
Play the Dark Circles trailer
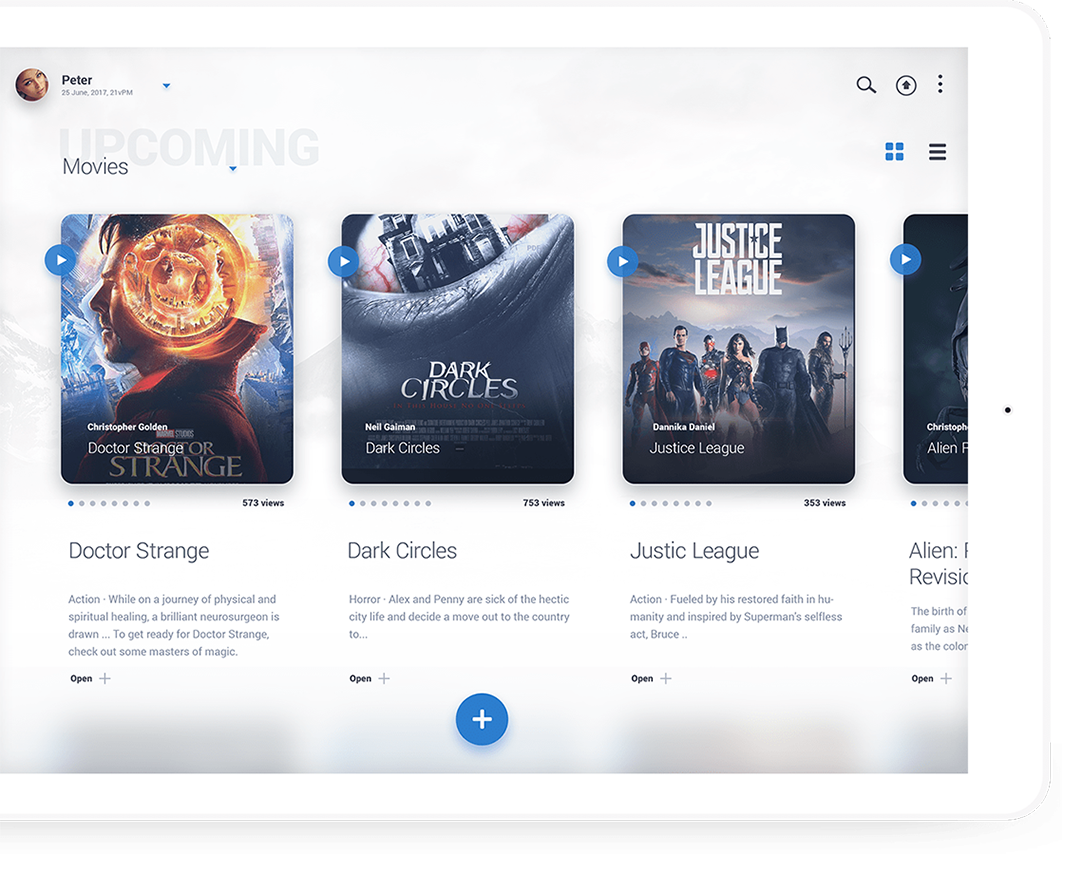pyautogui.click(x=344, y=261)
